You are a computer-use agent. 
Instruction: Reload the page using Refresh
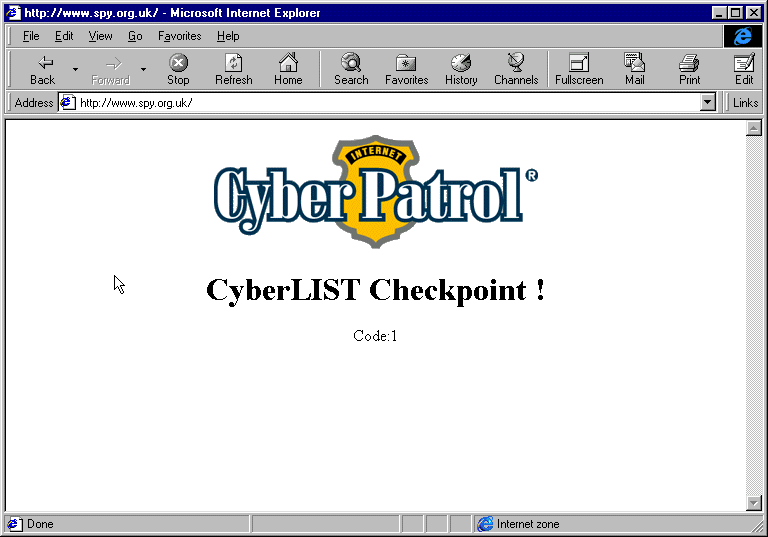click(234, 69)
